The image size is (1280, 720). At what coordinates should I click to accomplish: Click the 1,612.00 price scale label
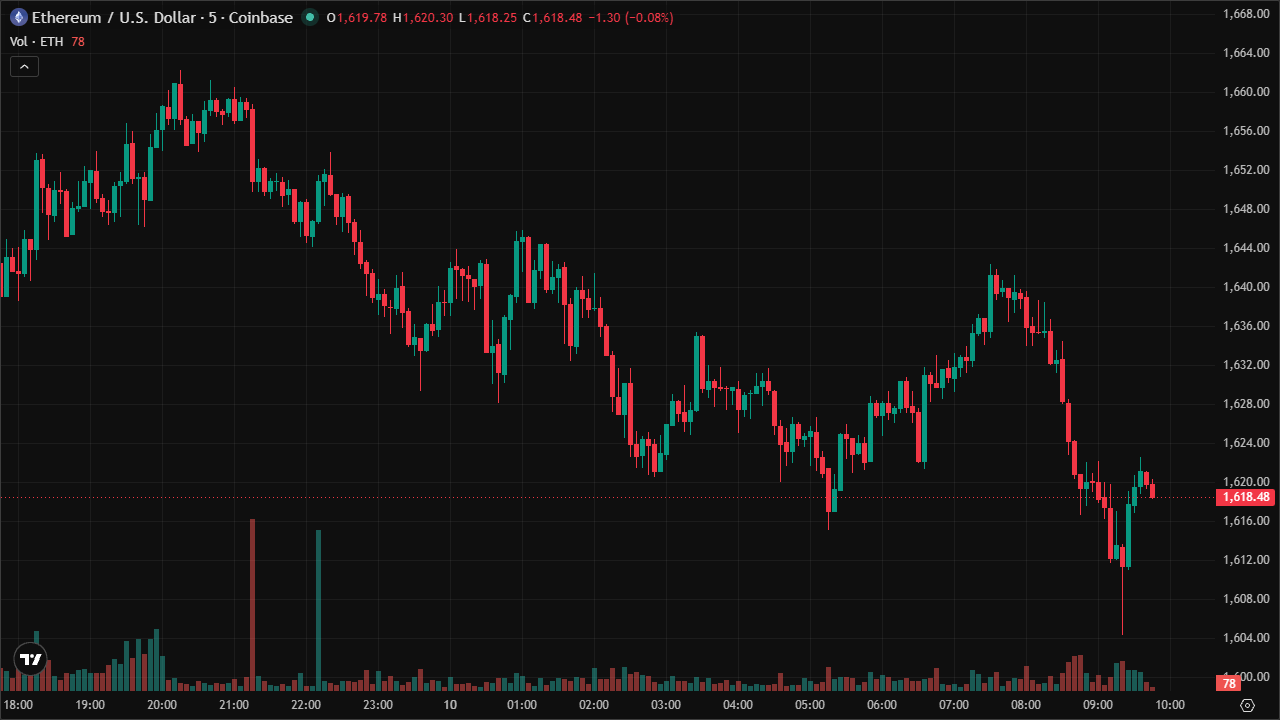tap(1246, 559)
